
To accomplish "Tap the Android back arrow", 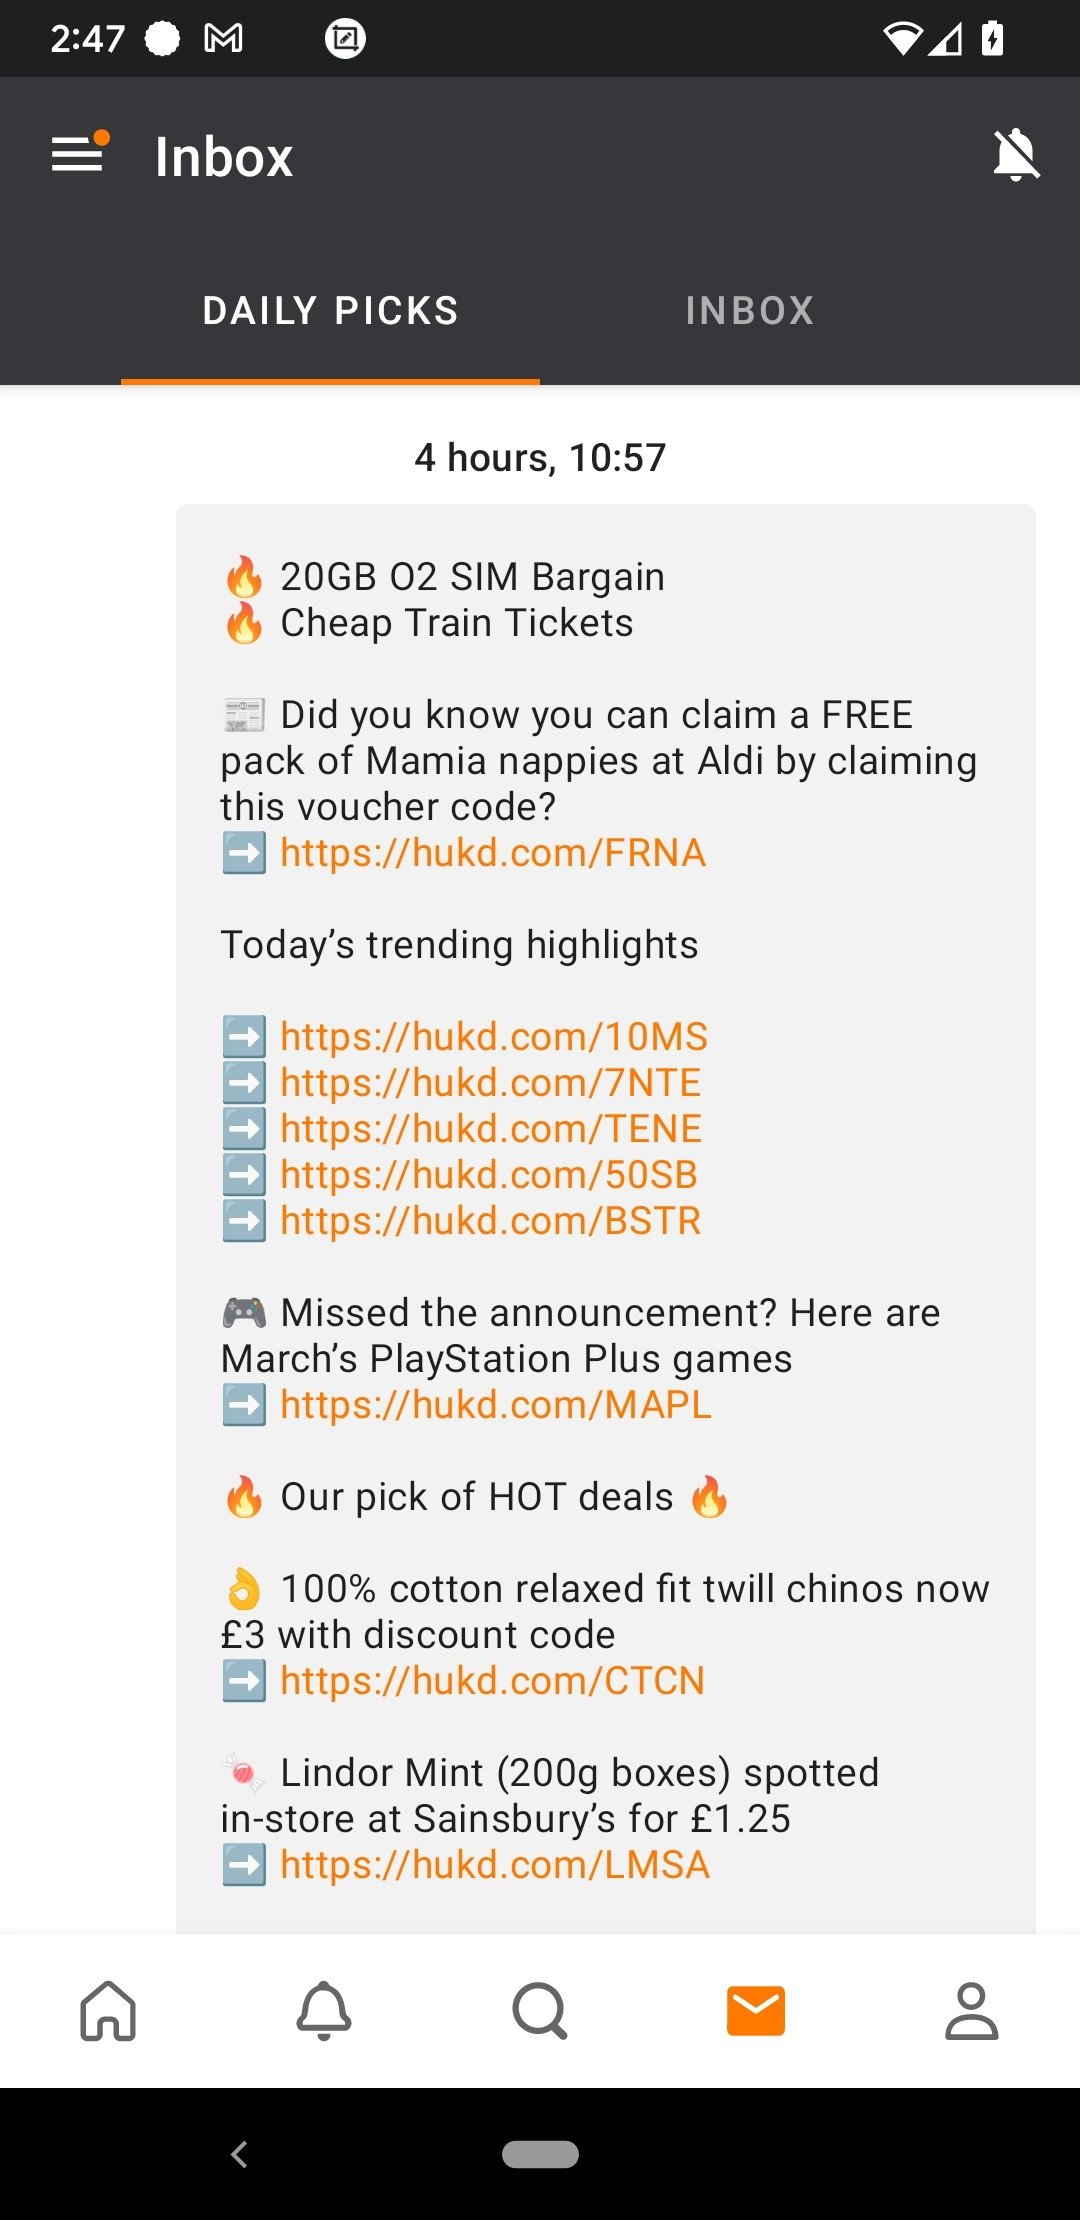I will [x=239, y=2154].
